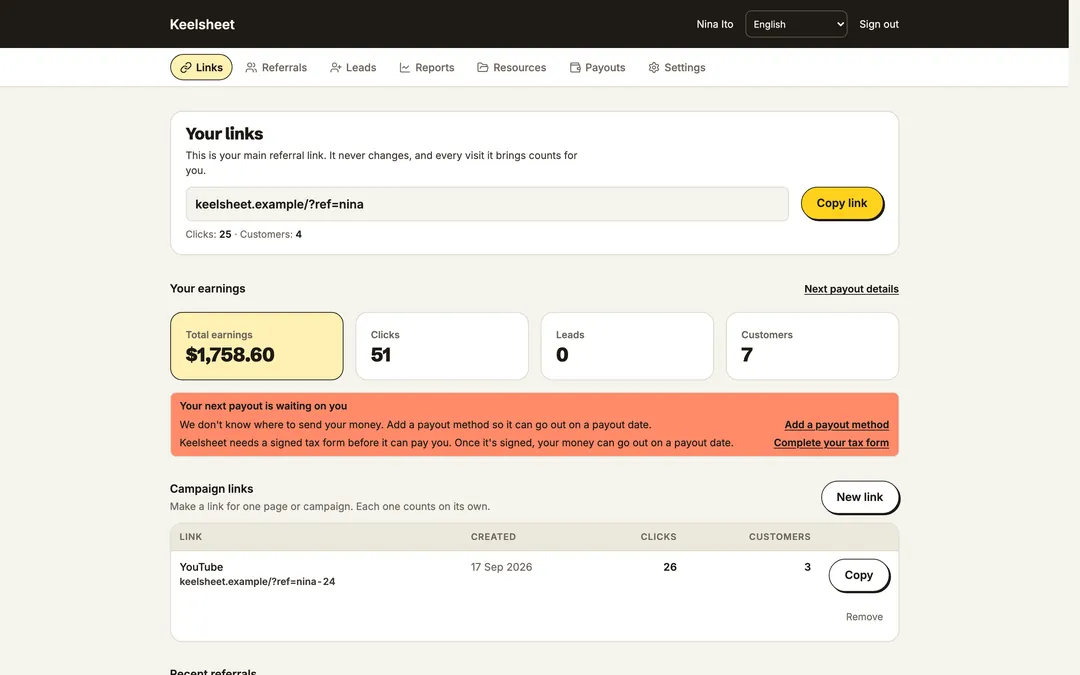
Task: Click the Resources folder icon
Action: point(483,68)
